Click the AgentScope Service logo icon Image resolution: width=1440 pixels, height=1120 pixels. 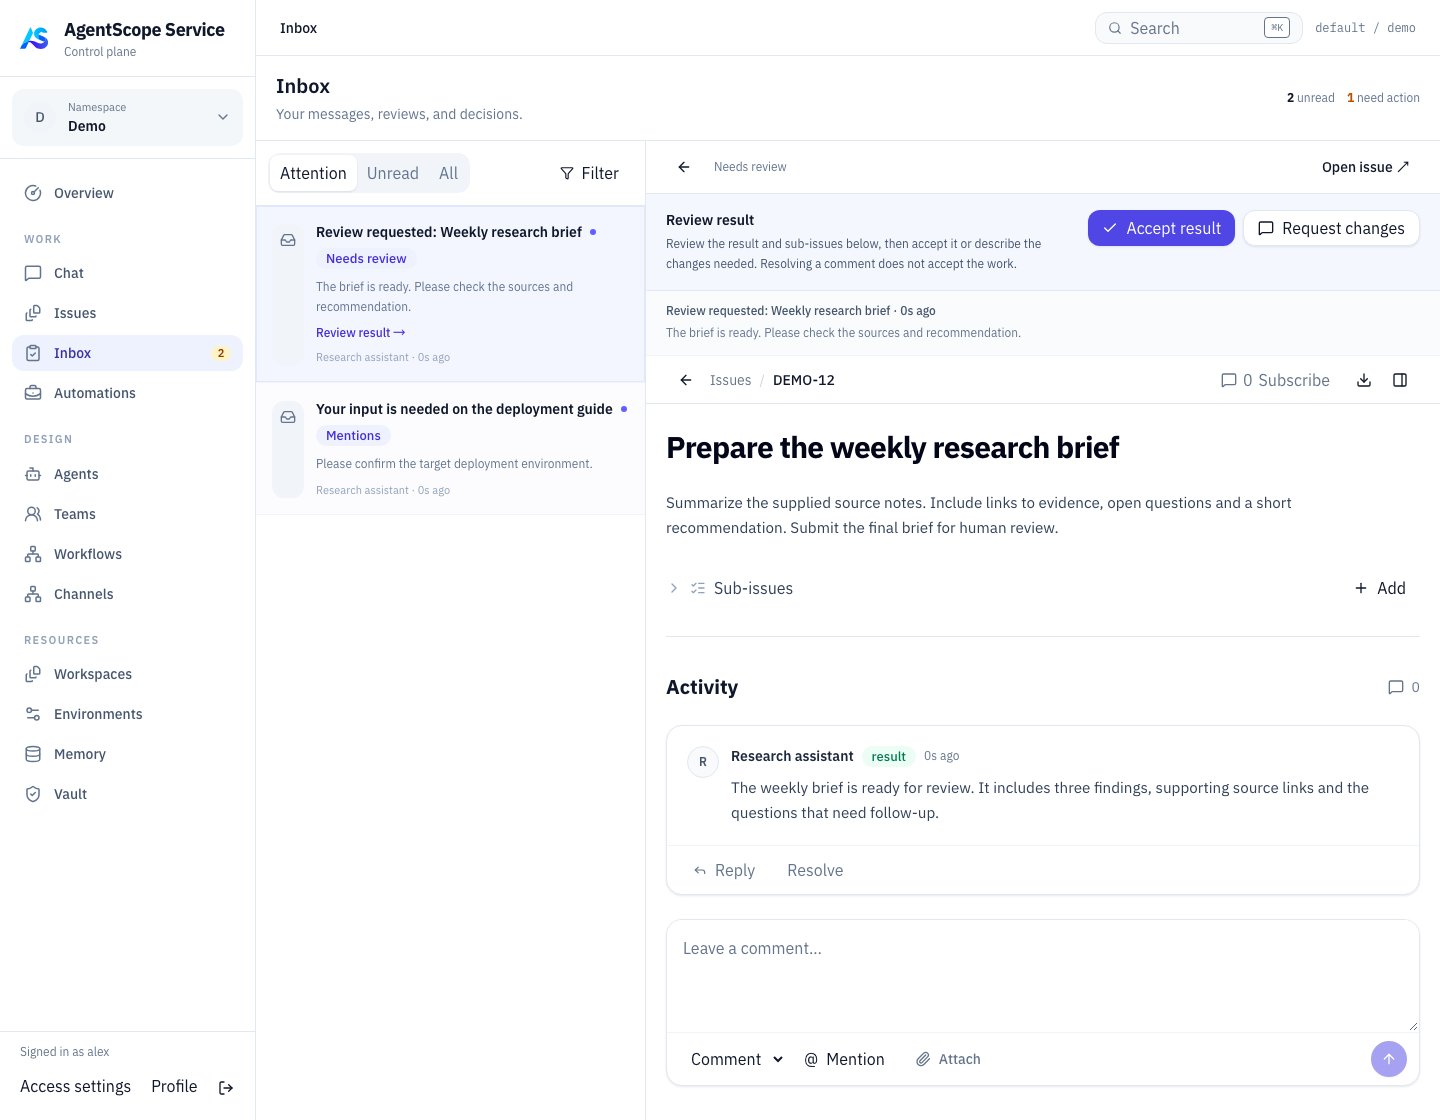(34, 38)
